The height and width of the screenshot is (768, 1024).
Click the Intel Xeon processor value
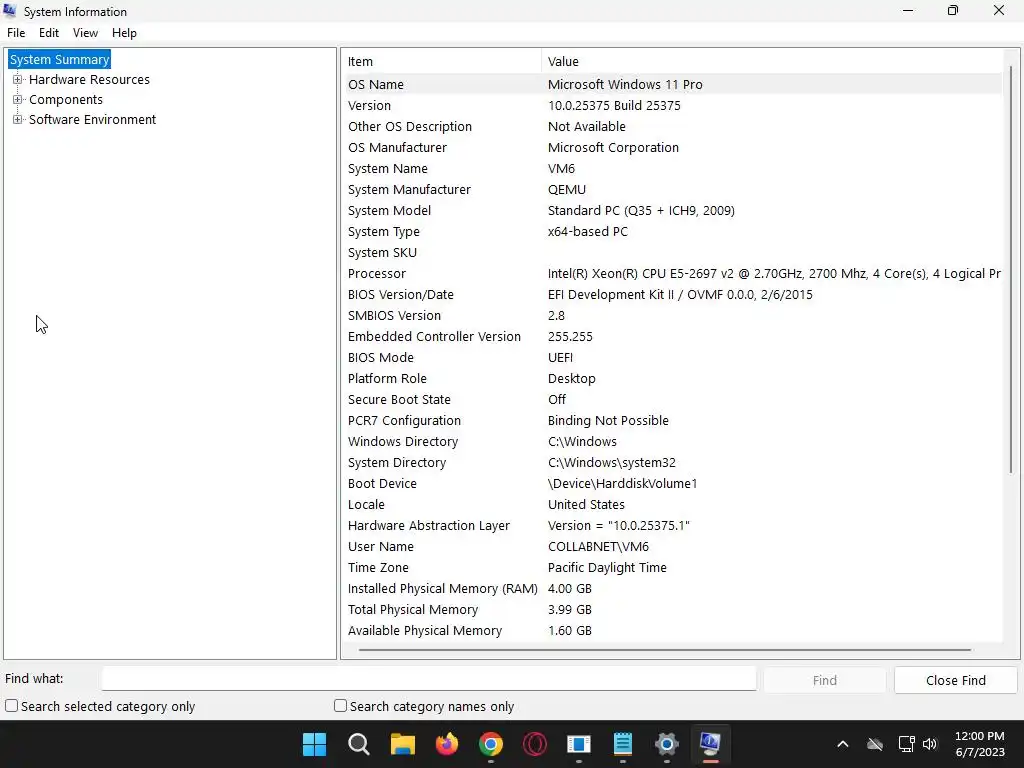[x=774, y=274]
